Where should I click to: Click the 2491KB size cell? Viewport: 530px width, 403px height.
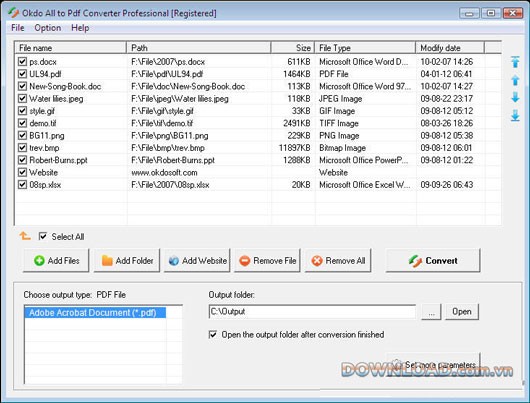pyautogui.click(x=297, y=123)
